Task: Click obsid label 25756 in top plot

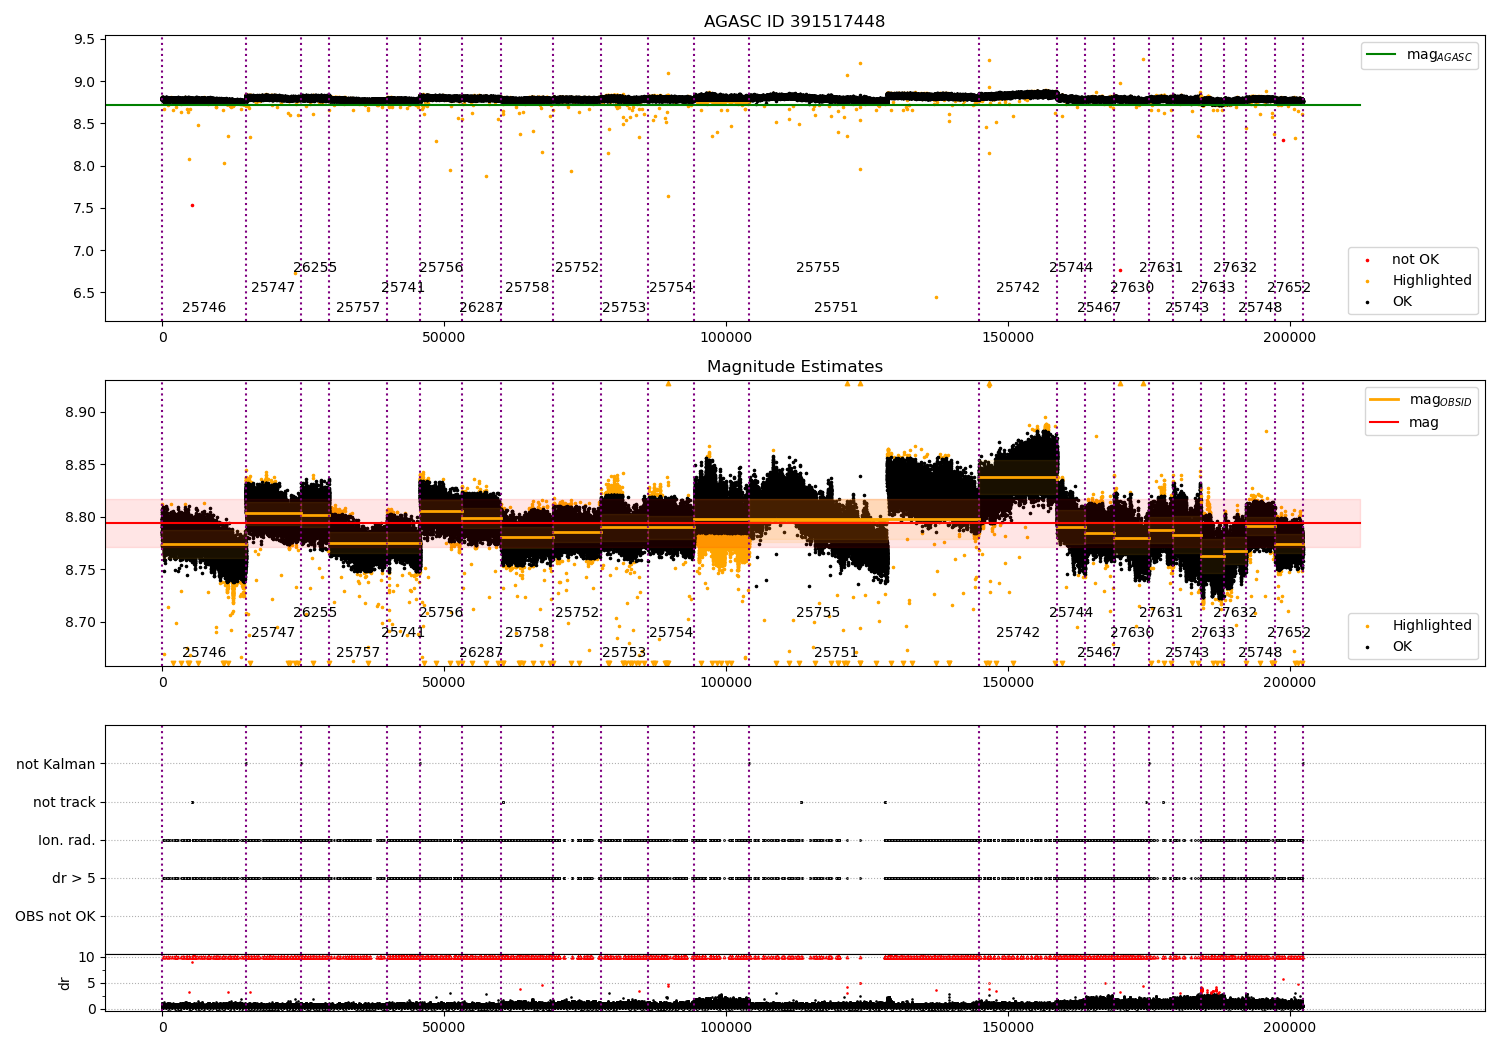Action: [441, 268]
